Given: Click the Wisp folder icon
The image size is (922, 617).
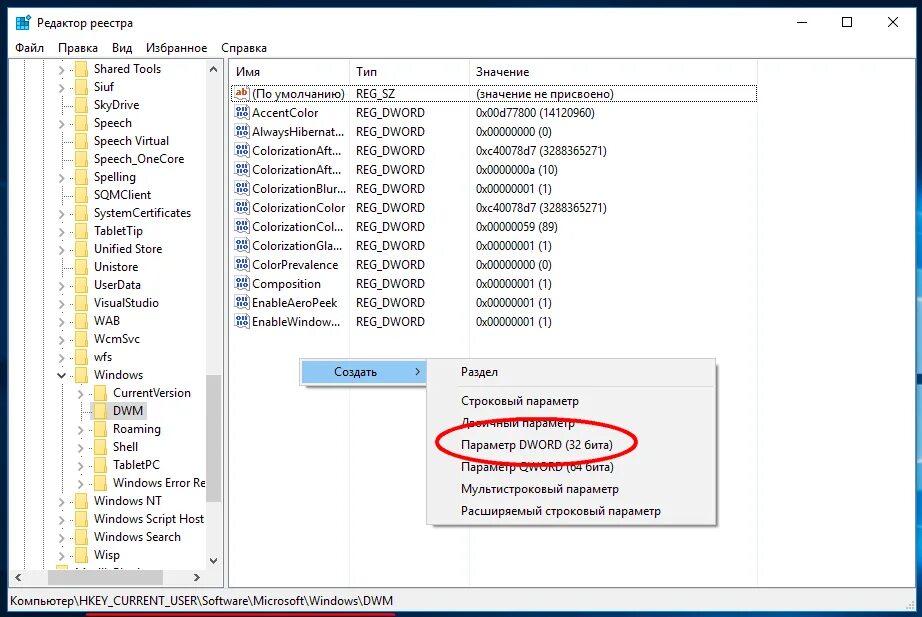Looking at the screenshot, I should (82, 555).
